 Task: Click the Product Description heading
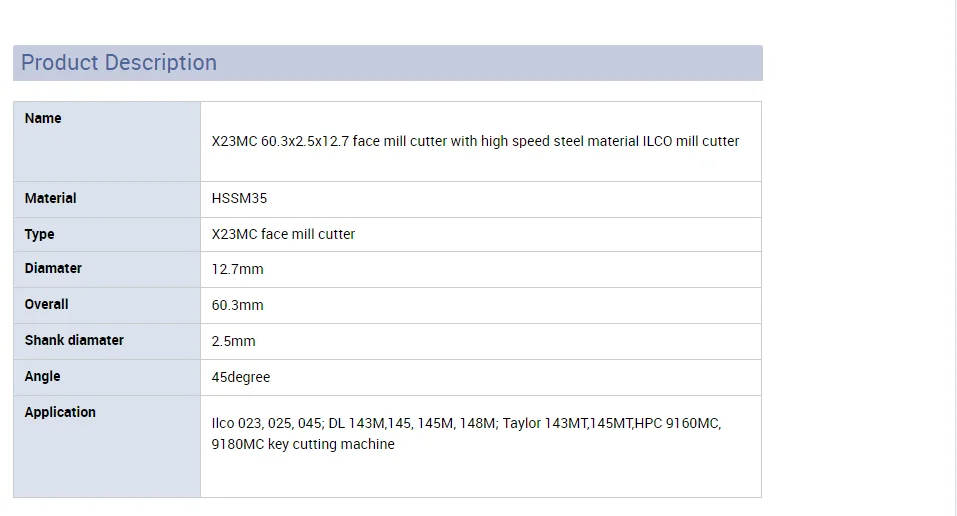pyautogui.click(x=119, y=63)
